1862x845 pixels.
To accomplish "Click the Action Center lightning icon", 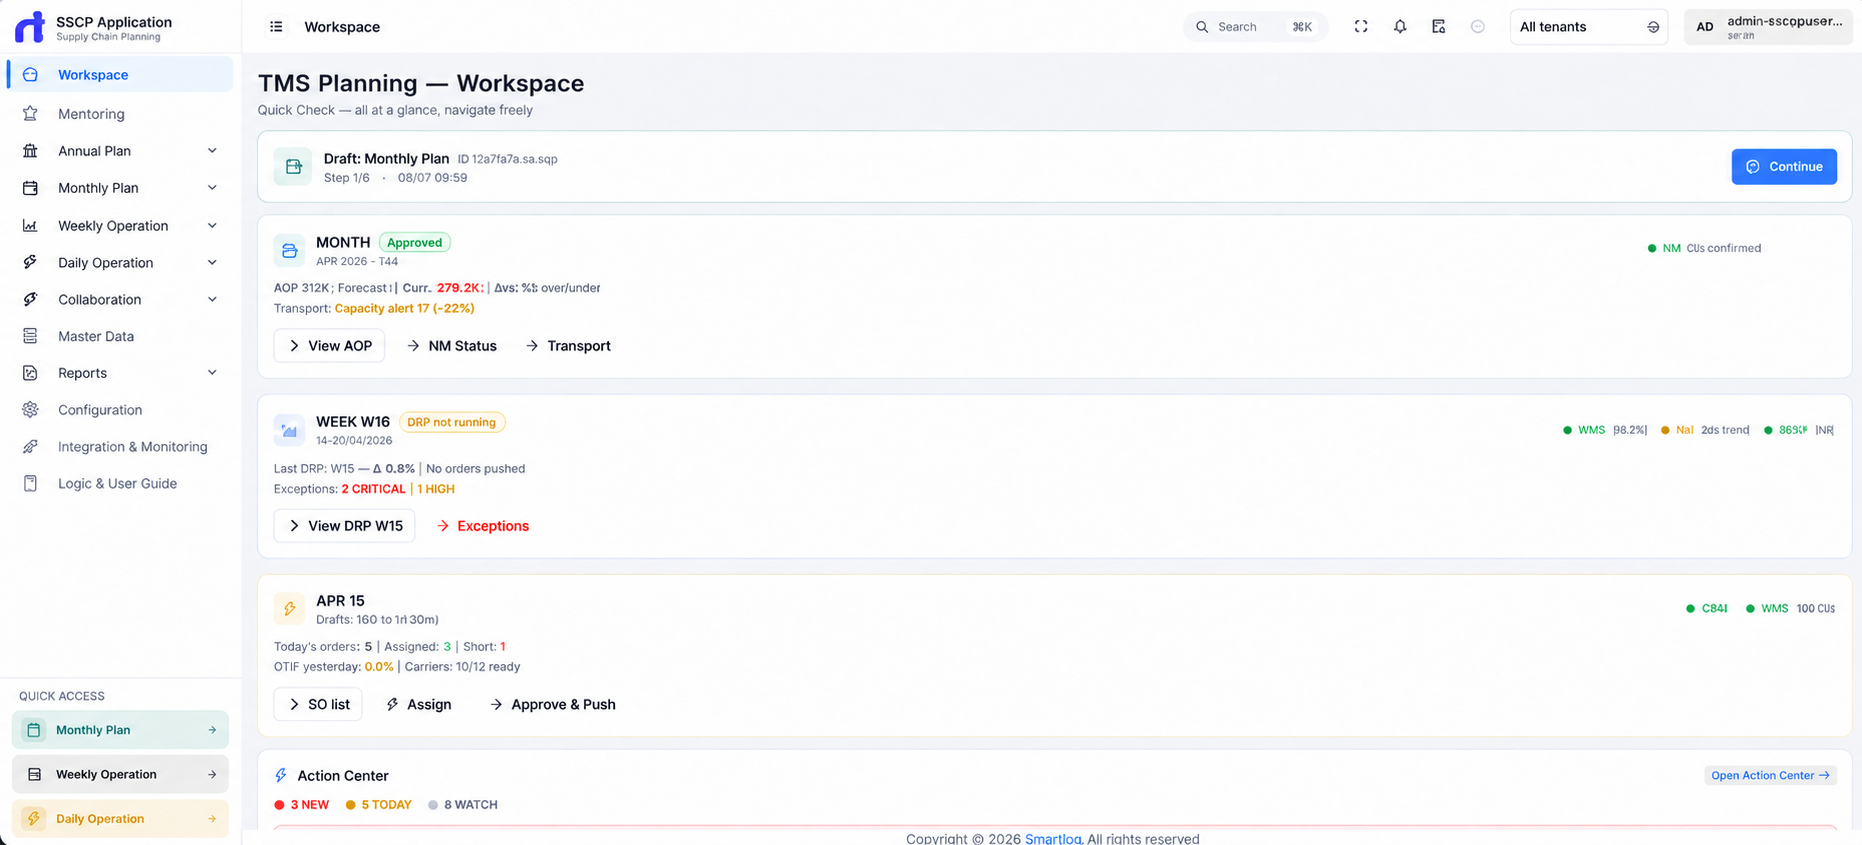I will click(281, 776).
